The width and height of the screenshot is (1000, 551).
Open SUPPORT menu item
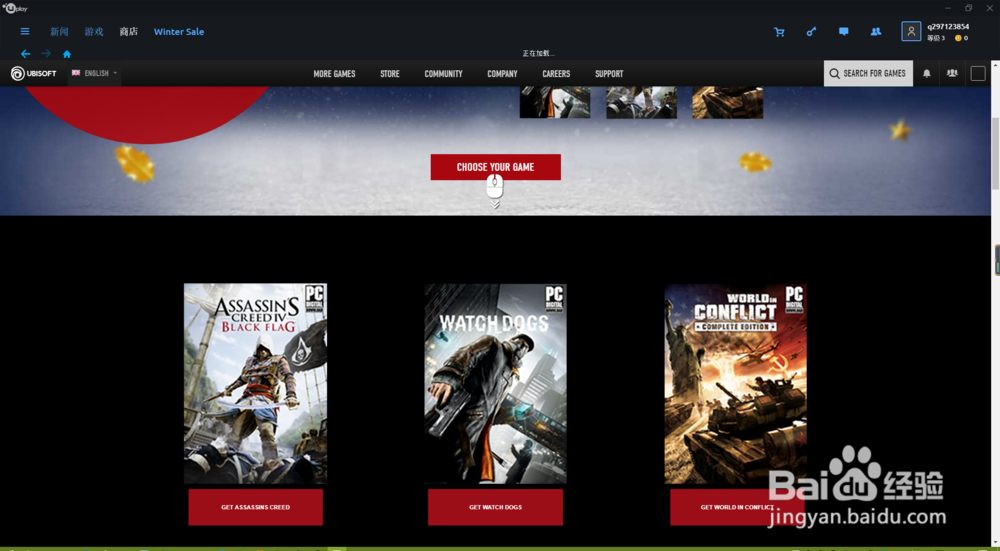(x=609, y=74)
